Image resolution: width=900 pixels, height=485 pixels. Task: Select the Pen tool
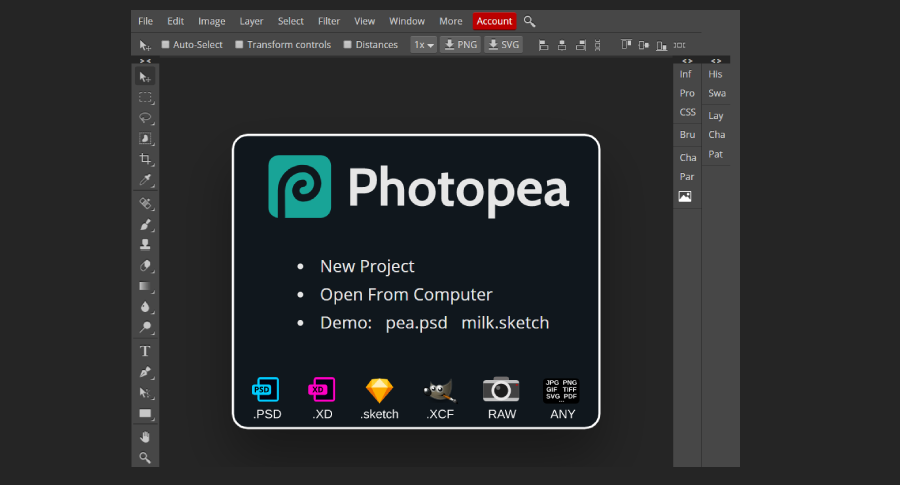click(x=145, y=372)
